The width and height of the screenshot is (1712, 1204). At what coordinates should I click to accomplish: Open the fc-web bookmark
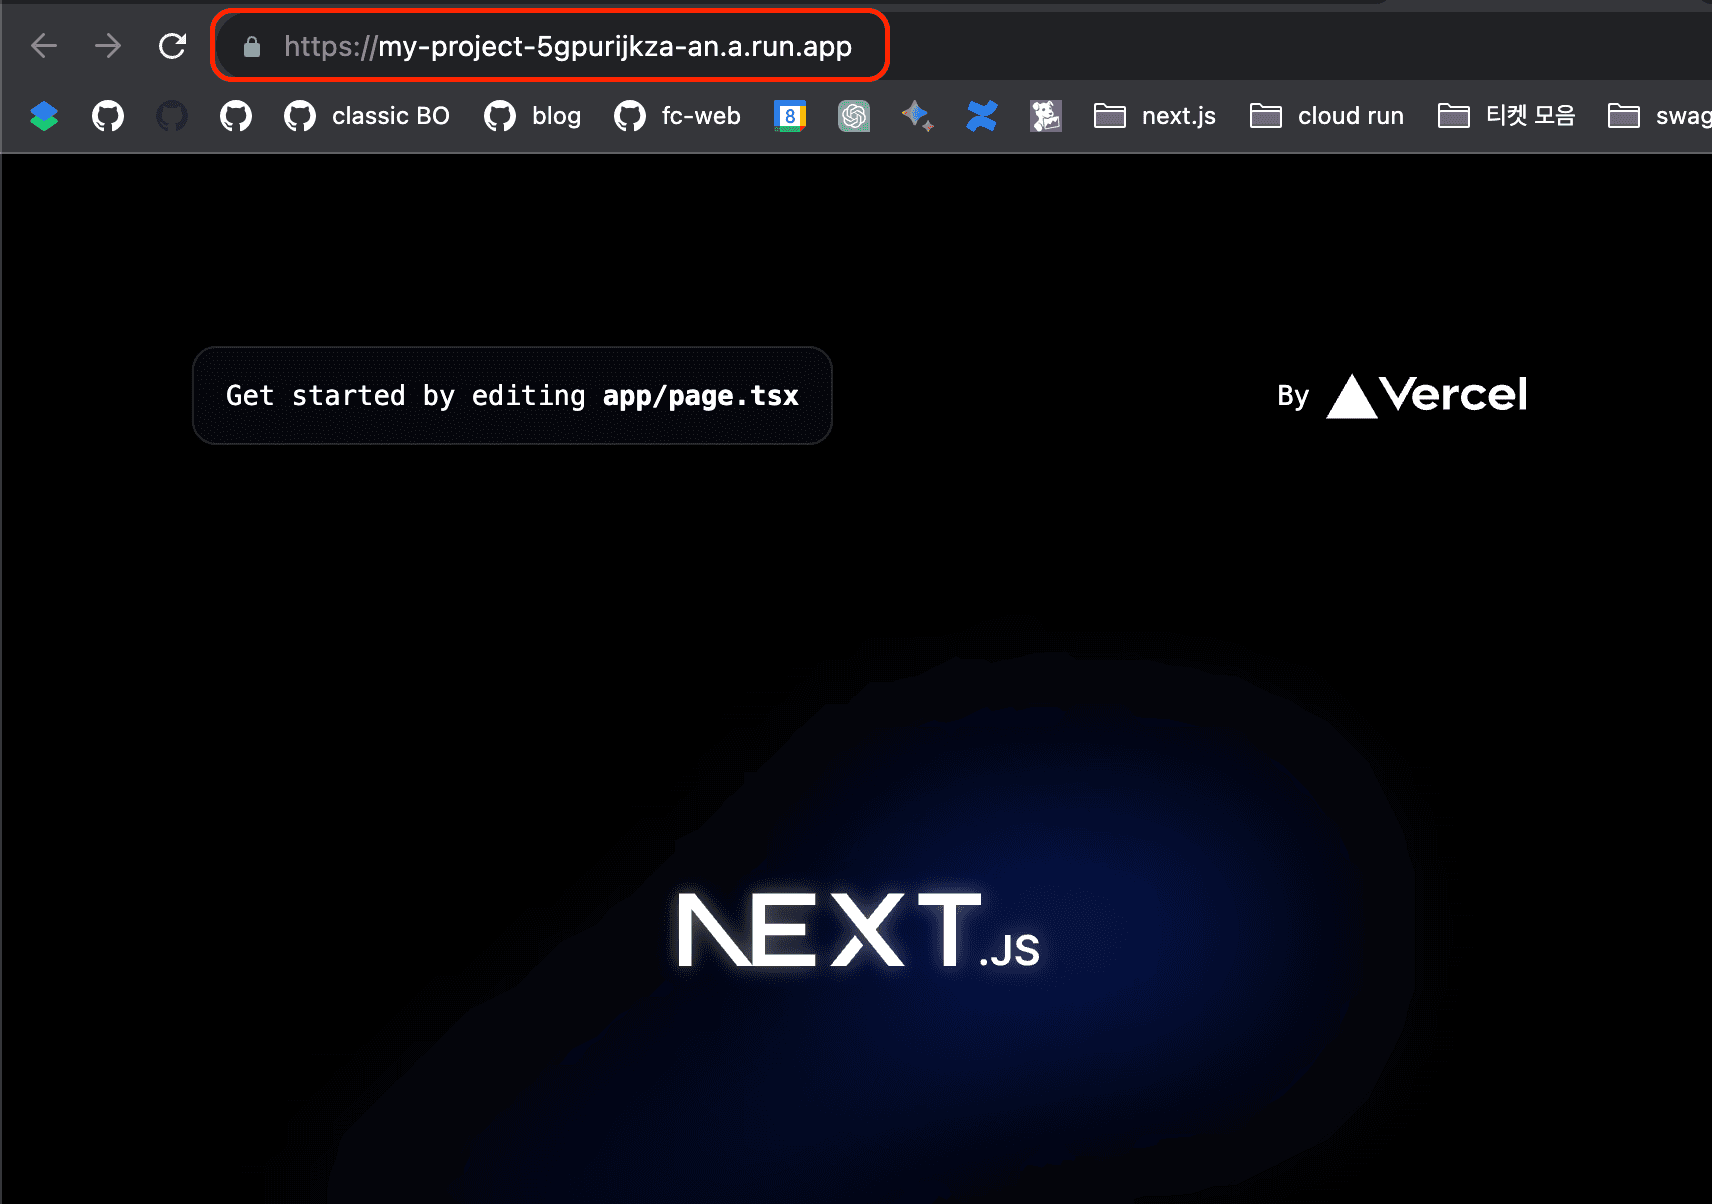(x=678, y=116)
